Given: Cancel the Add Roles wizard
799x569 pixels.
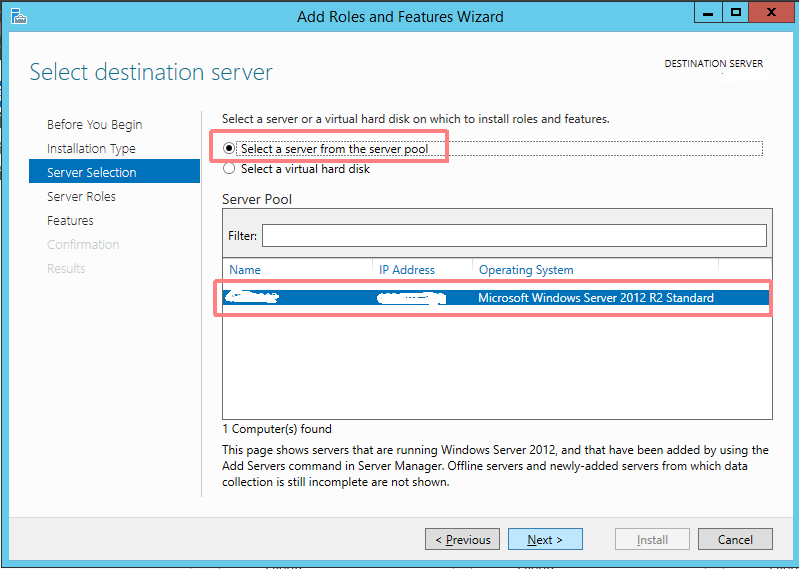Looking at the screenshot, I should tap(735, 539).
